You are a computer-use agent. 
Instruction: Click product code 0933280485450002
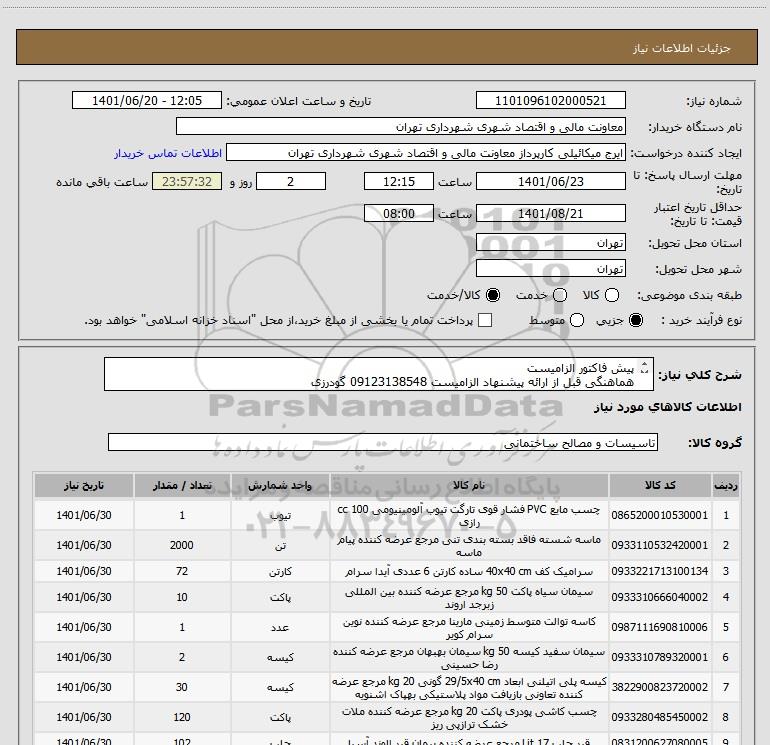coord(660,717)
